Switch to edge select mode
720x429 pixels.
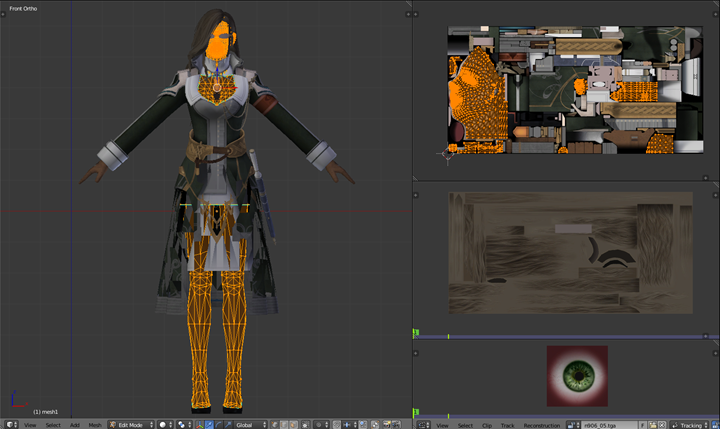(283, 424)
